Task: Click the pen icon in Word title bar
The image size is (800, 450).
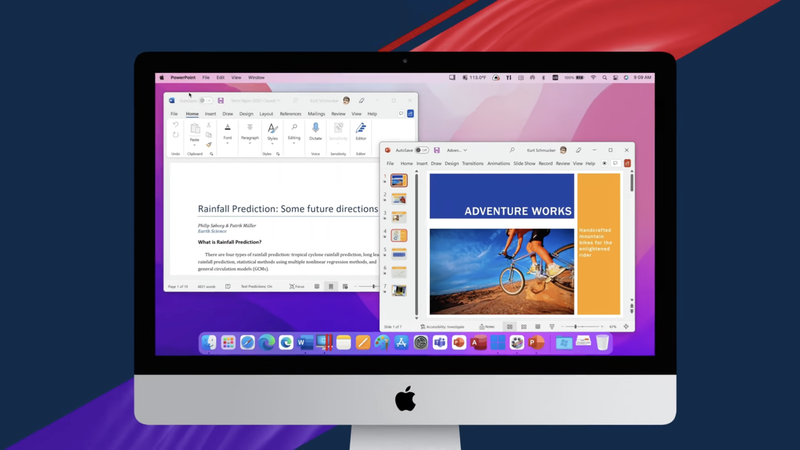Action: (x=361, y=101)
